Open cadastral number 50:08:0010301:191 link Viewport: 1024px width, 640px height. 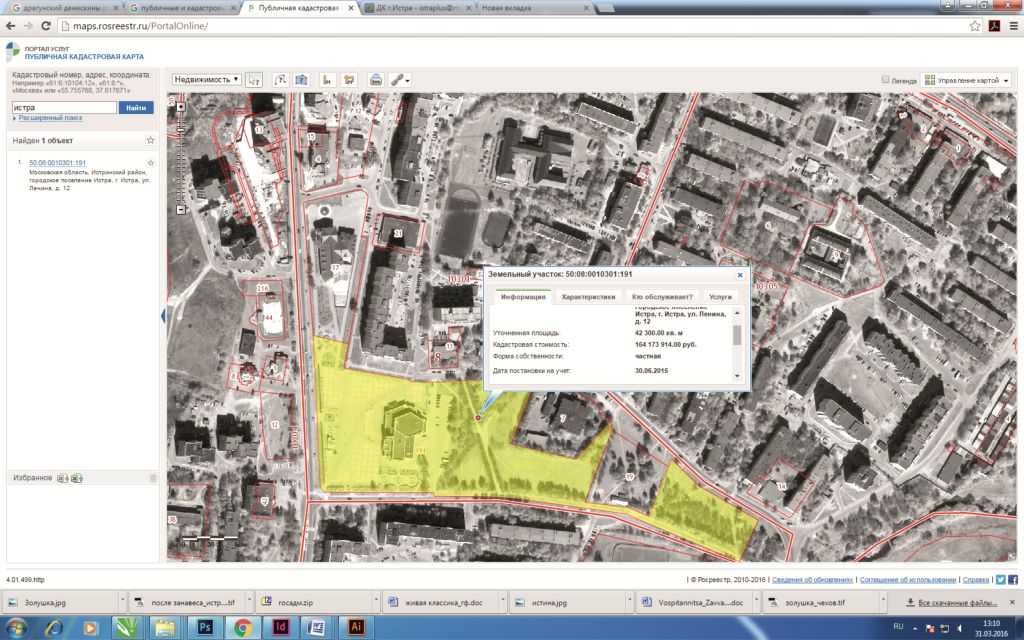[x=57, y=163]
